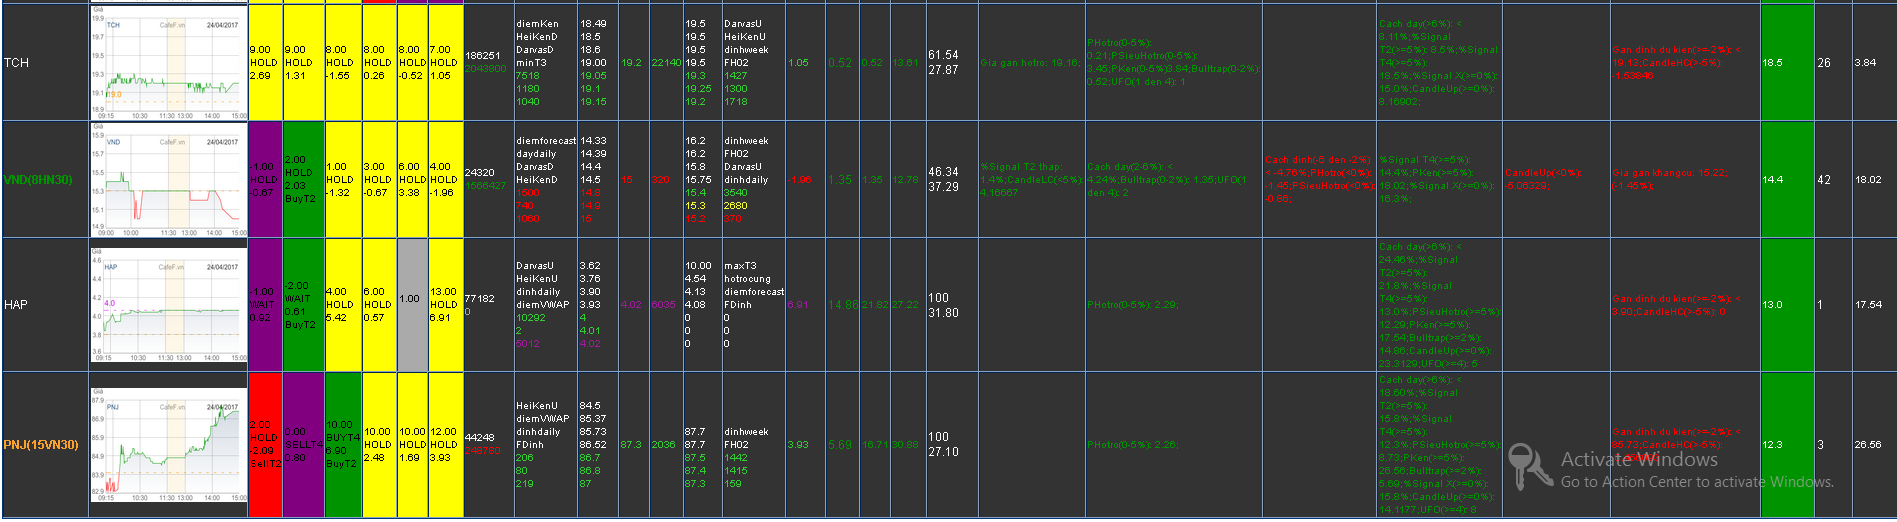The width and height of the screenshot is (1897, 522).
Task: Open the PNJ price chart thumbnail
Action: (x=168, y=445)
